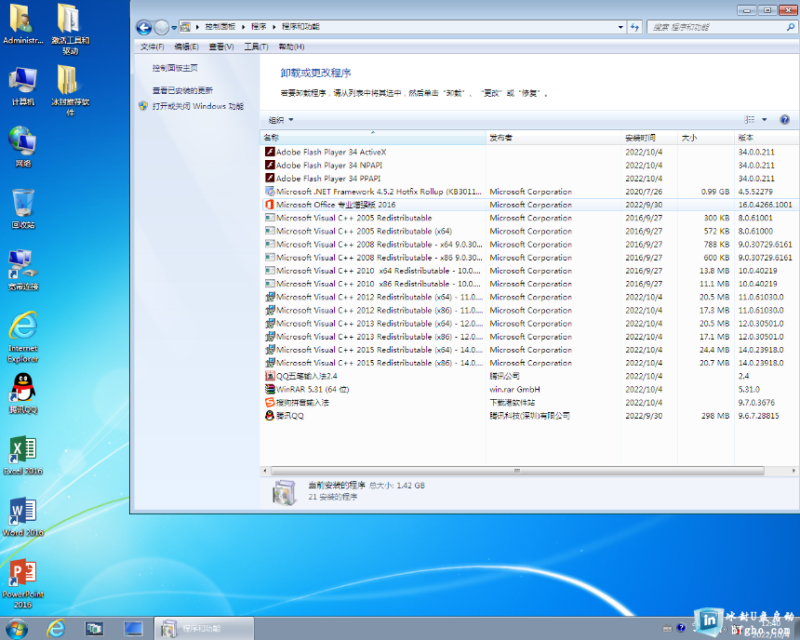Viewport: 800px width, 640px height.
Task: Select Microsoft Office 专业增强版 2016 icon
Action: [x=268, y=205]
